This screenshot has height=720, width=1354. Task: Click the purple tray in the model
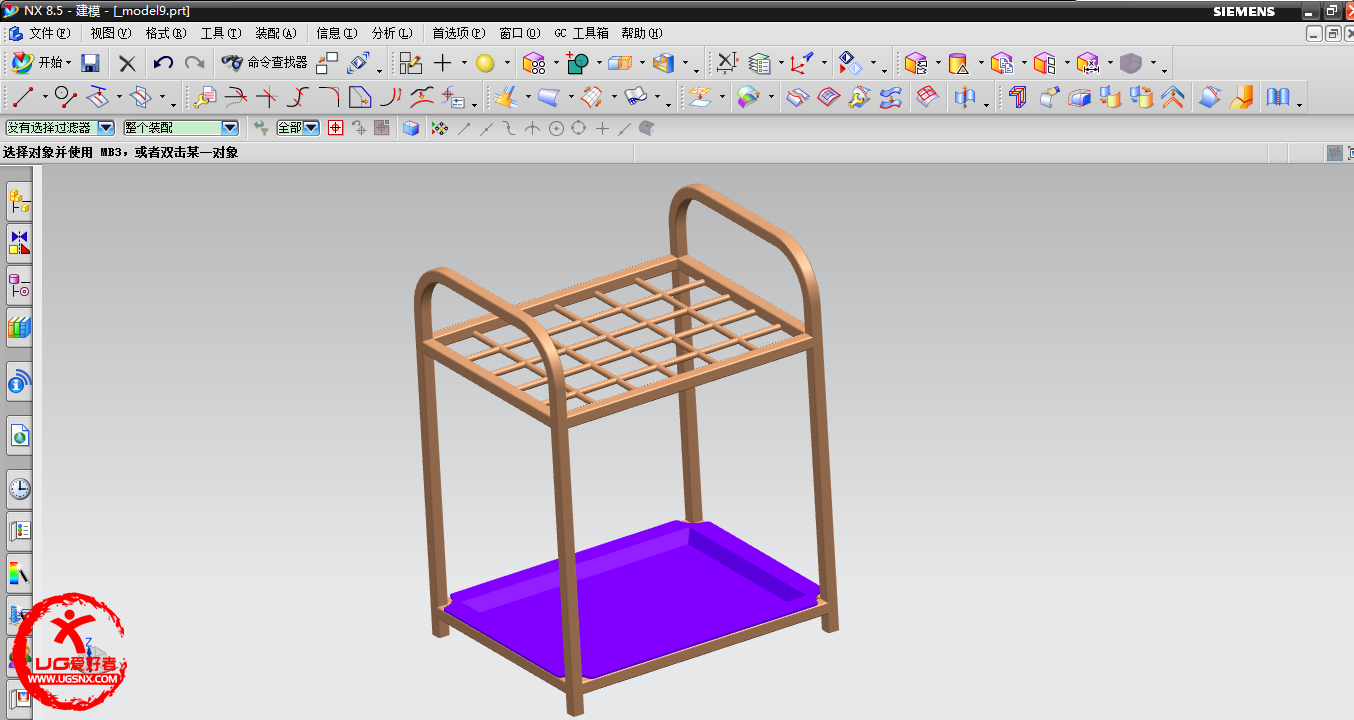tap(640, 600)
